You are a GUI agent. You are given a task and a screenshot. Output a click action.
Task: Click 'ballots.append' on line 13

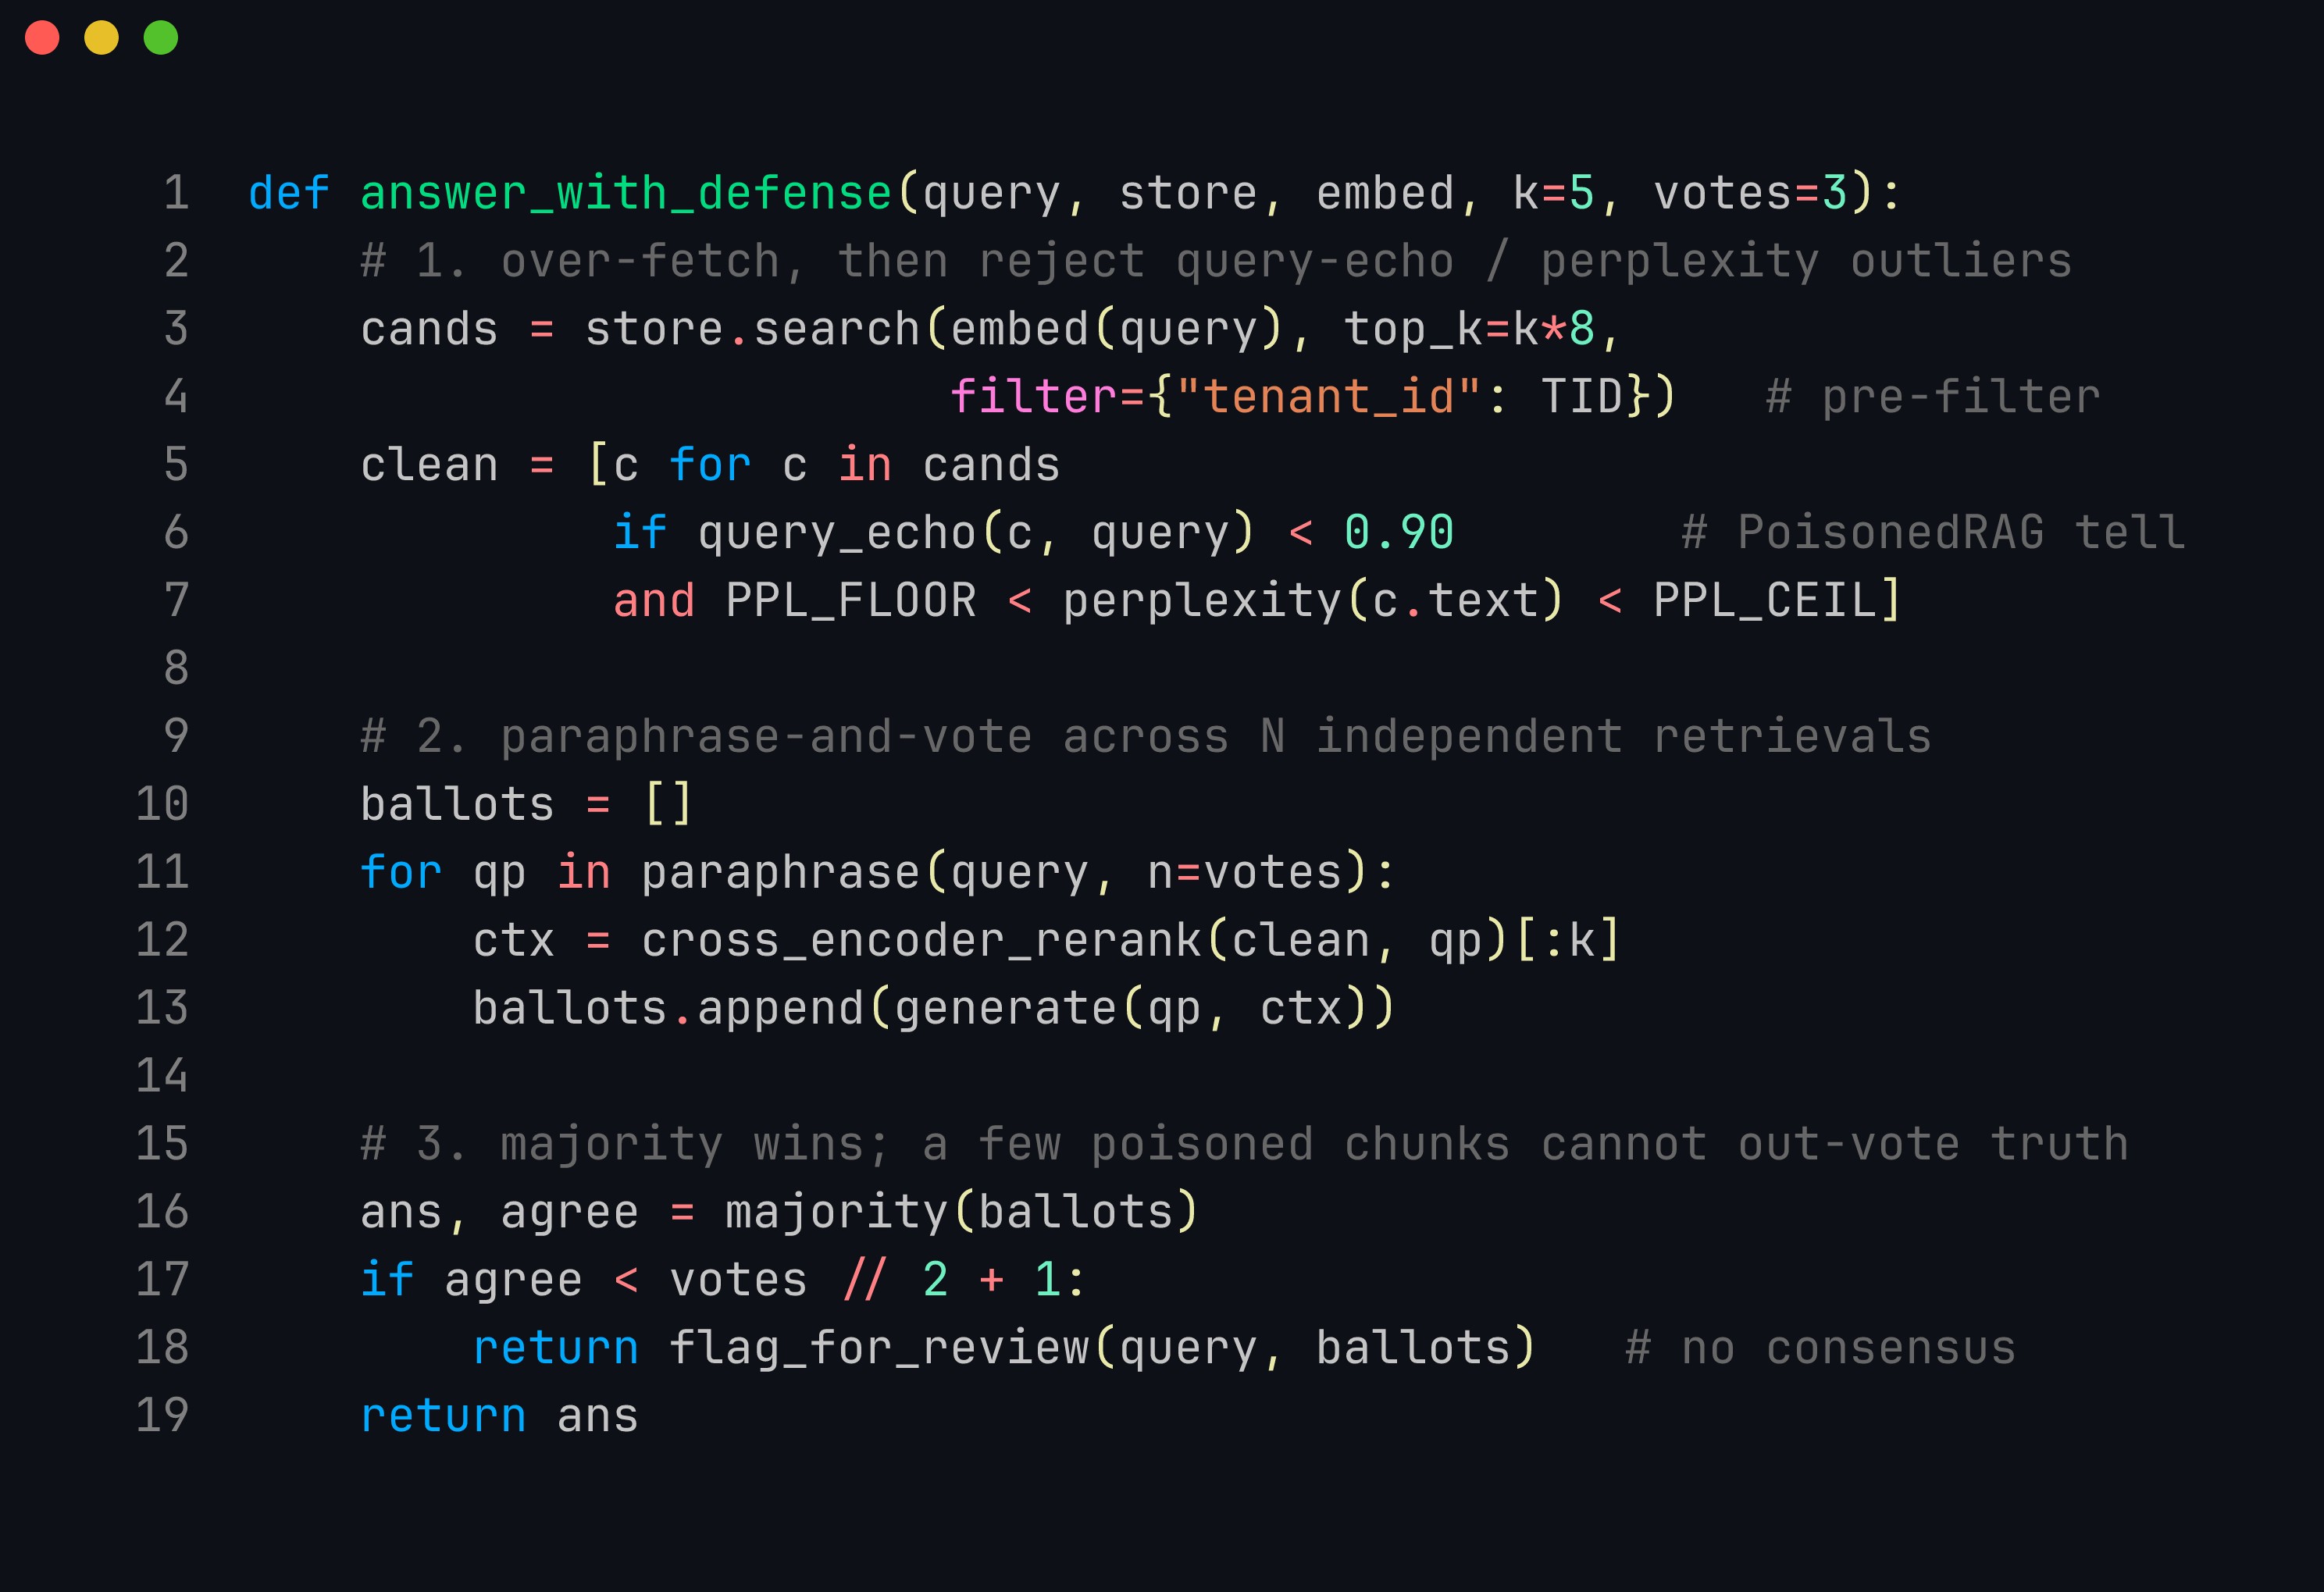click(x=668, y=1009)
